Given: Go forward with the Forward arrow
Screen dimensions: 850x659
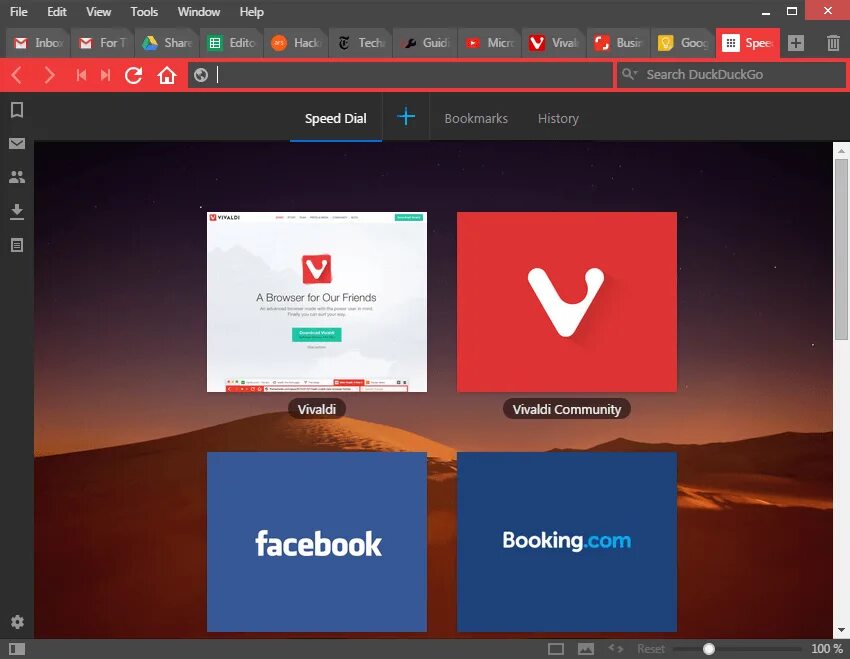Looking at the screenshot, I should tap(49, 75).
